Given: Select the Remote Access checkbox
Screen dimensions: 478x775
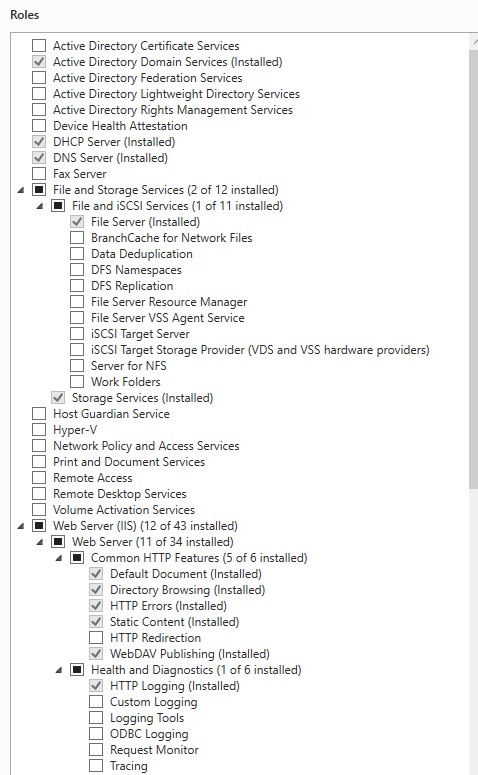Looking at the screenshot, I should (x=39, y=478).
